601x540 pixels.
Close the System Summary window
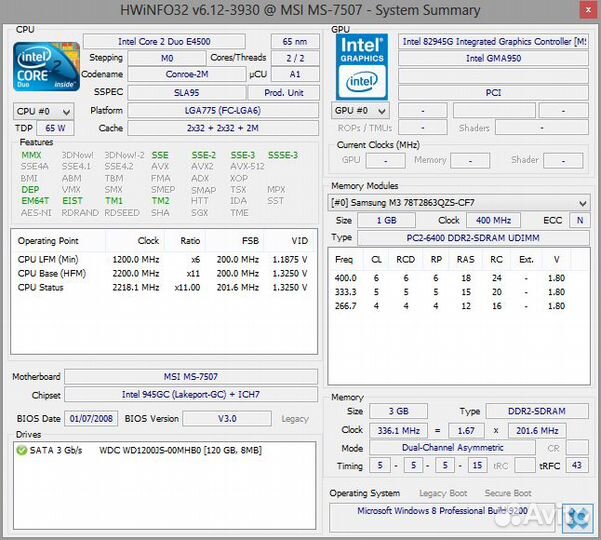[x=588, y=10]
